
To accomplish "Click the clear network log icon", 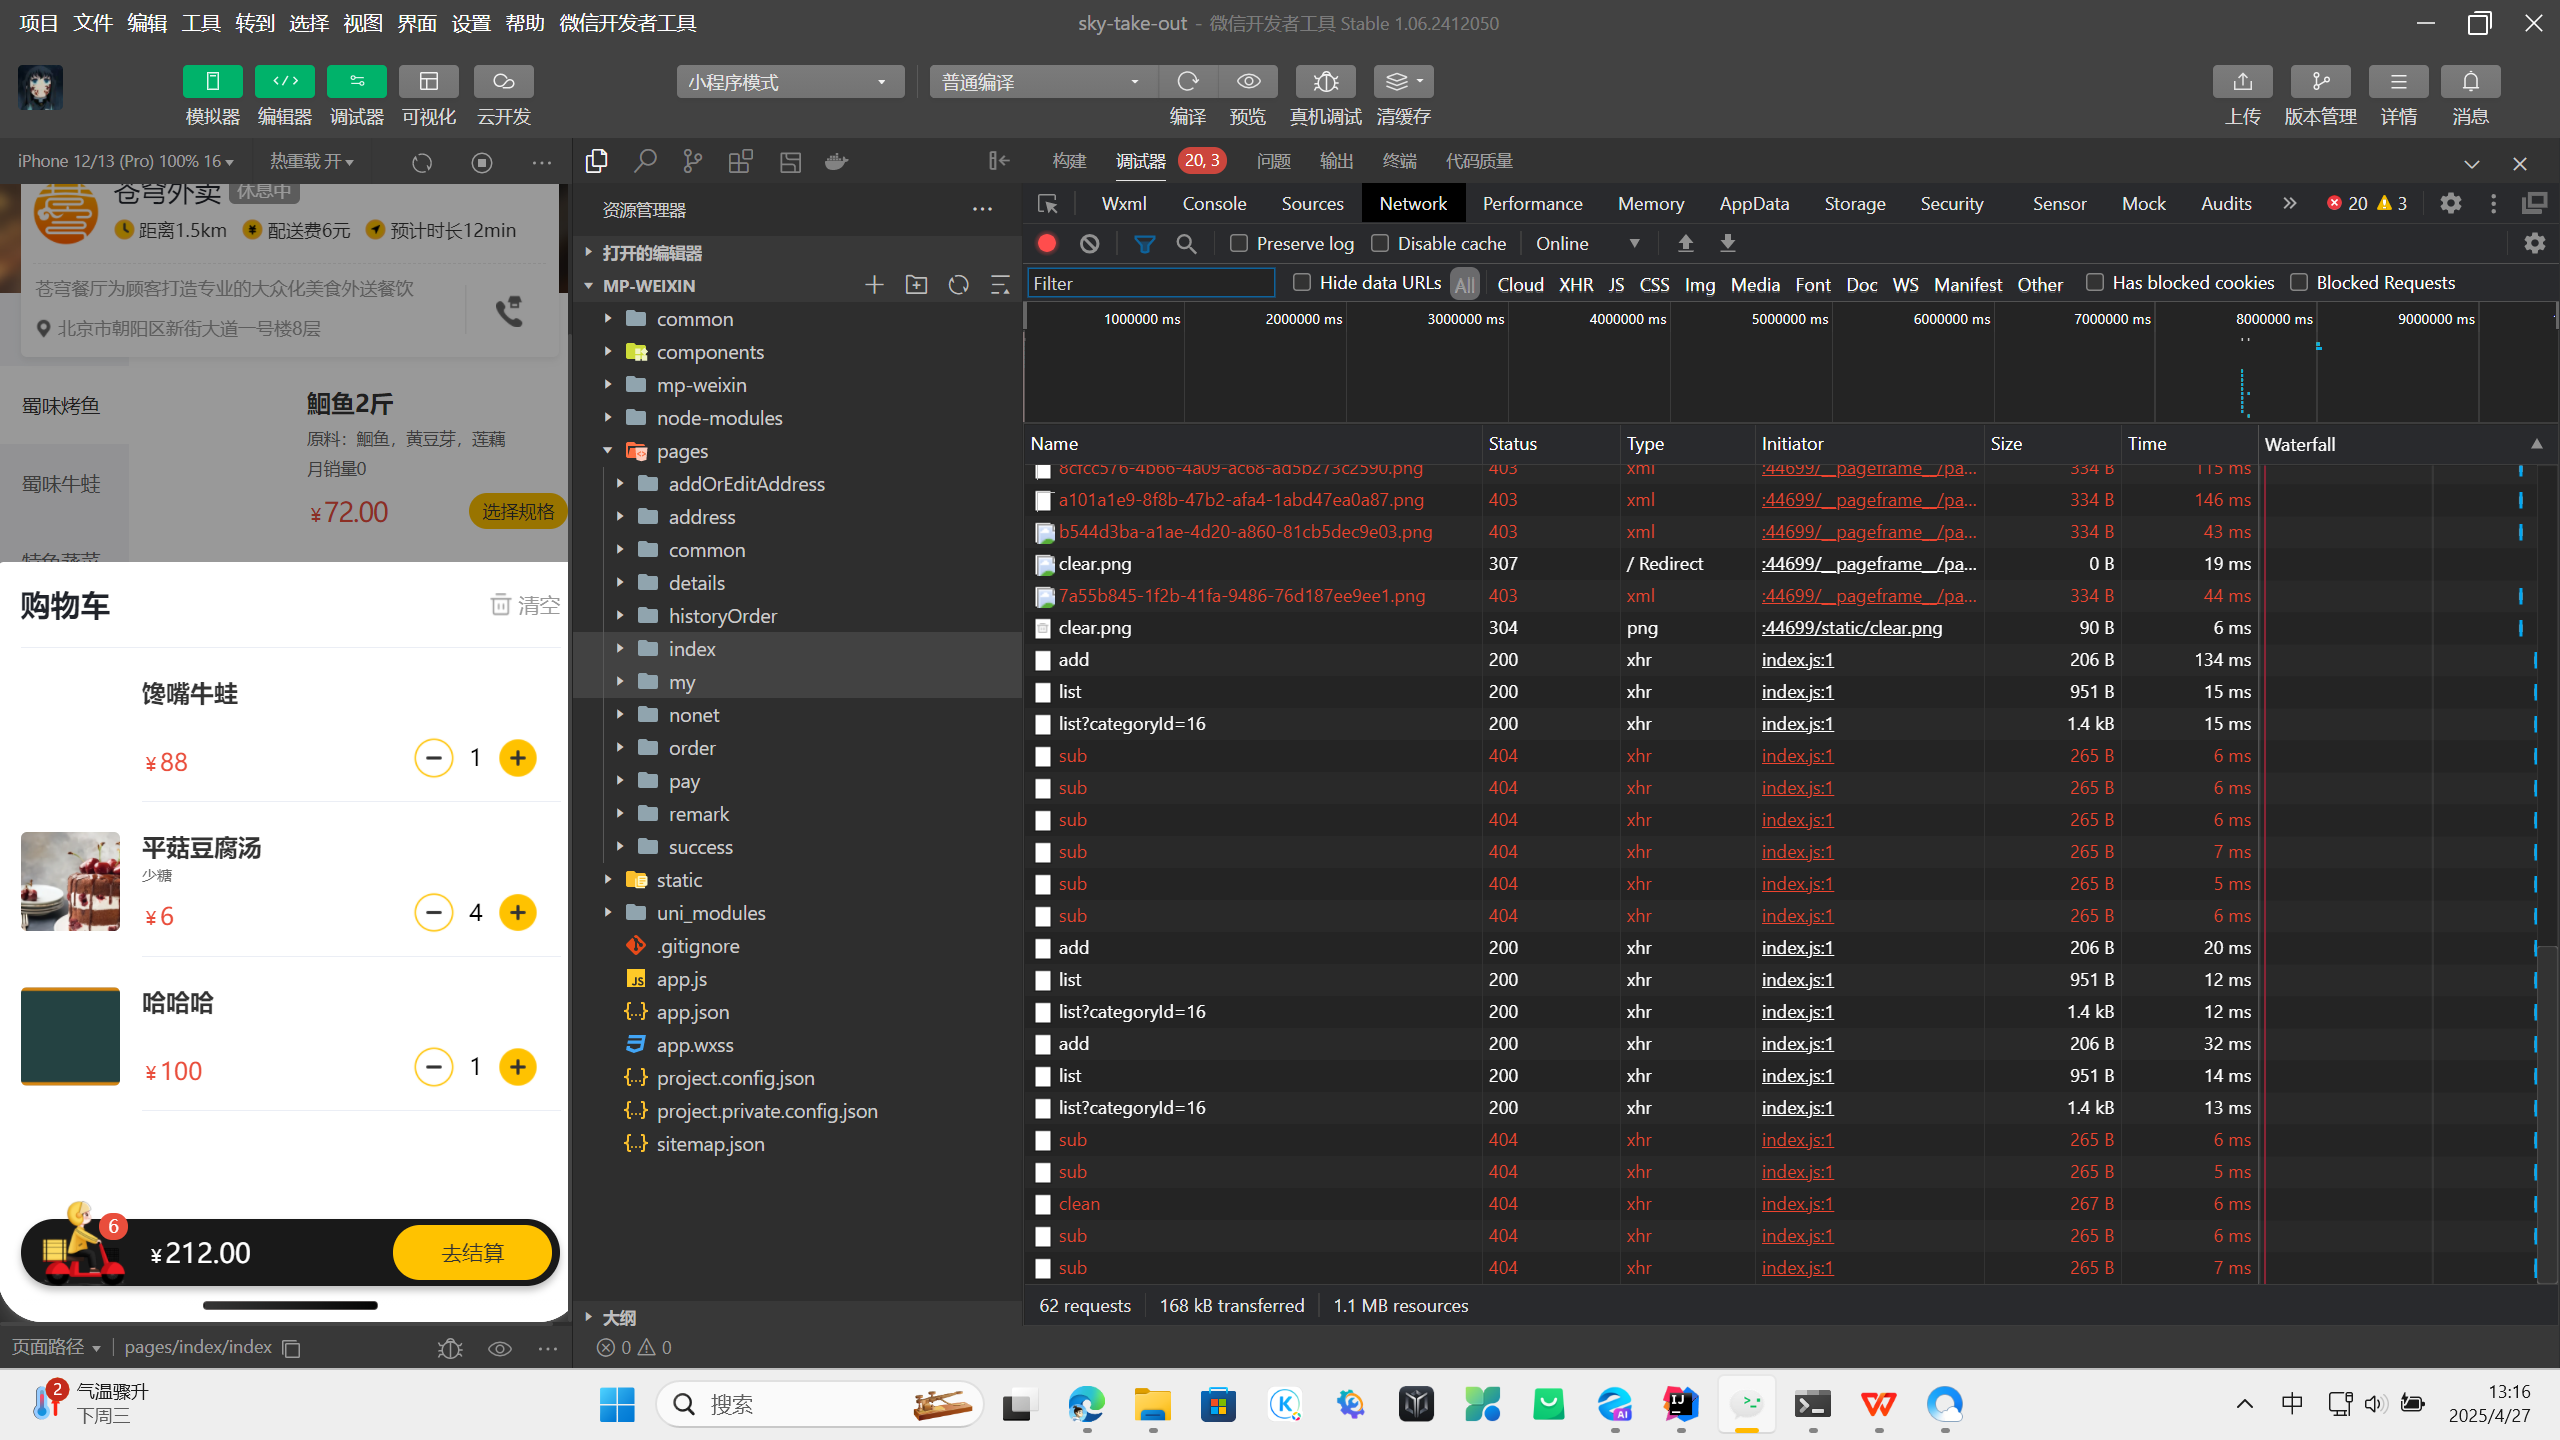I will 1090,244.
